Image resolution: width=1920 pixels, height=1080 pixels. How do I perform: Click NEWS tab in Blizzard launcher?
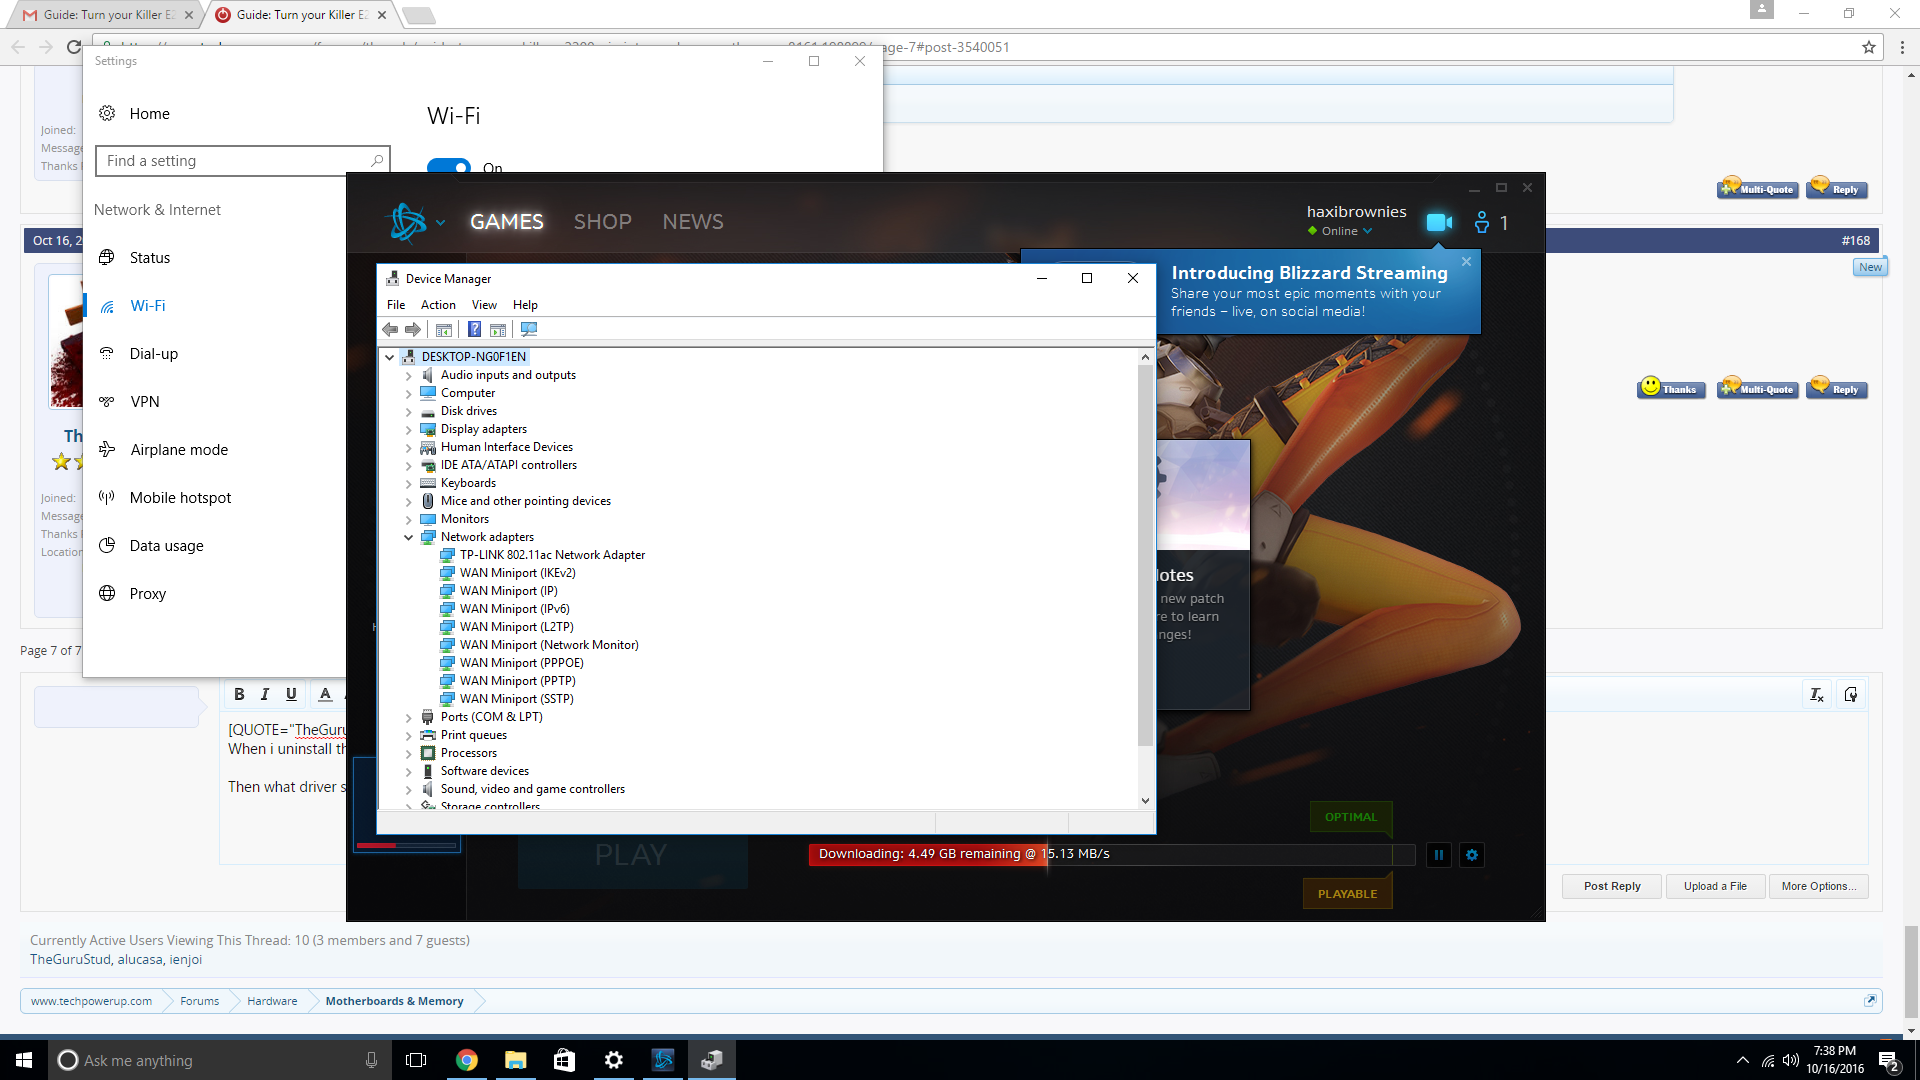click(691, 222)
